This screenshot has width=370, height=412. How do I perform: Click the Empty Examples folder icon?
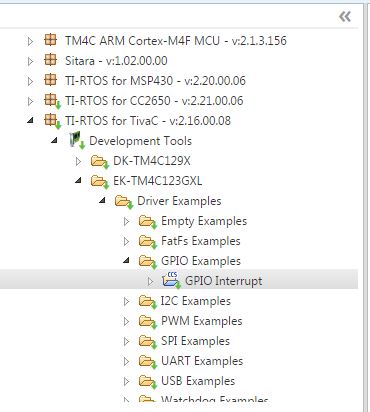coord(148,222)
